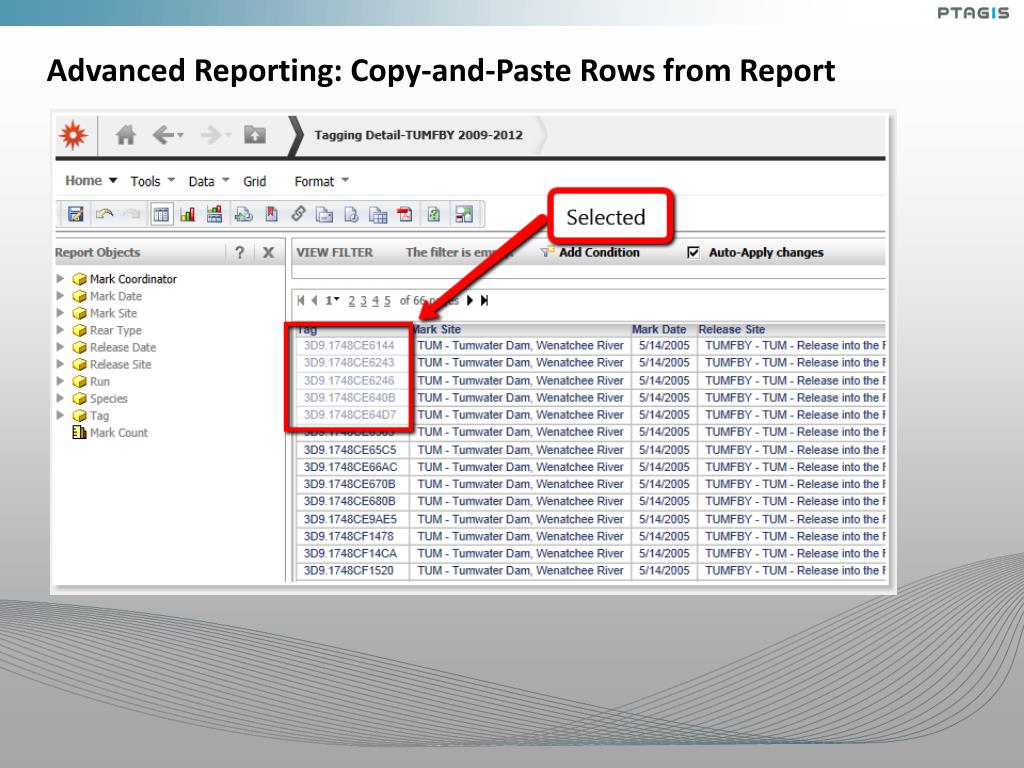Click the last toolbar icon with green arrow
This screenshot has width=1024, height=768.
coord(464,214)
